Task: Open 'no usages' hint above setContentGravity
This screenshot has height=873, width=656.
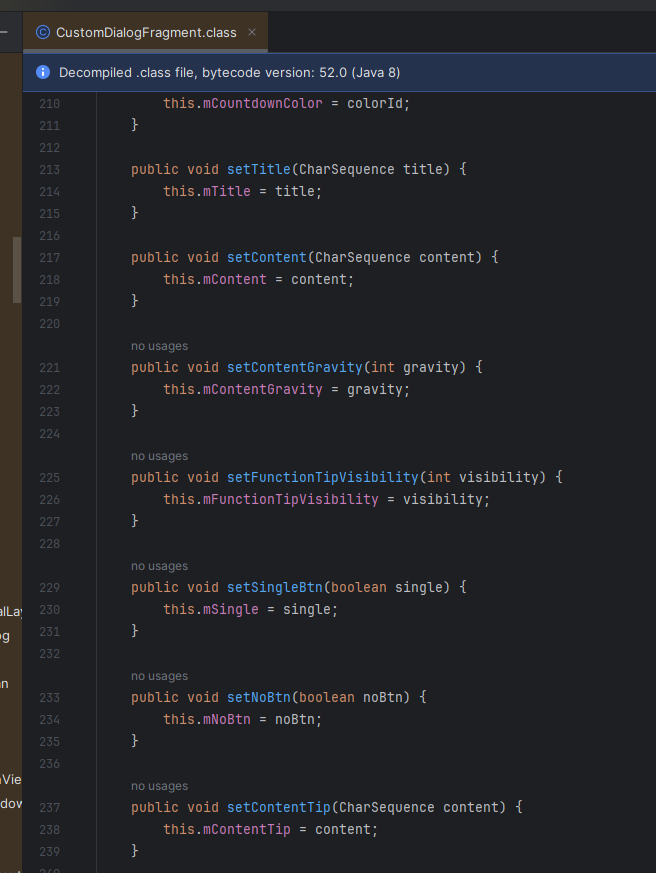Action: tap(159, 346)
